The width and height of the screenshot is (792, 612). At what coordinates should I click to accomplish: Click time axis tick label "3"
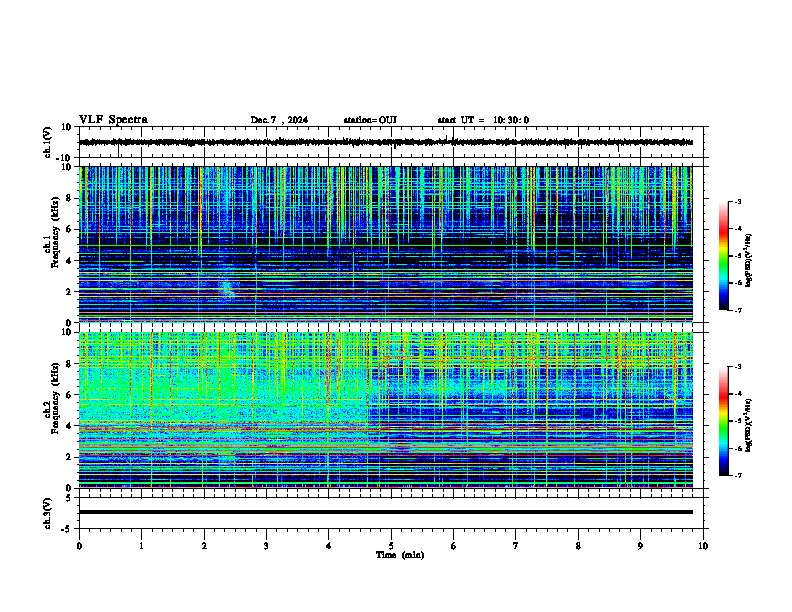pos(266,546)
